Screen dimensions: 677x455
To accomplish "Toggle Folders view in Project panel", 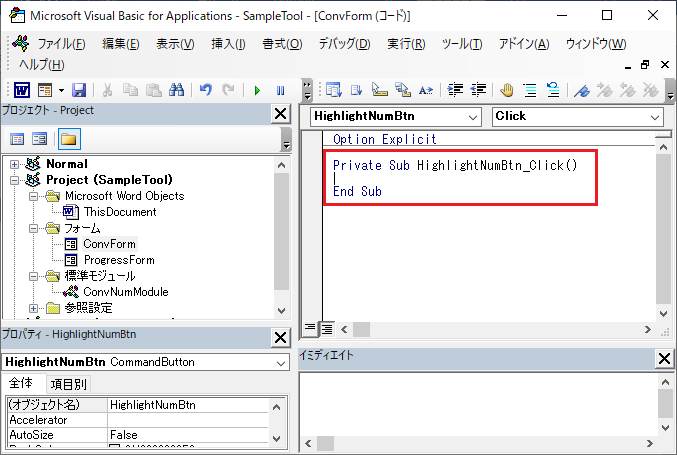I will (x=69, y=139).
